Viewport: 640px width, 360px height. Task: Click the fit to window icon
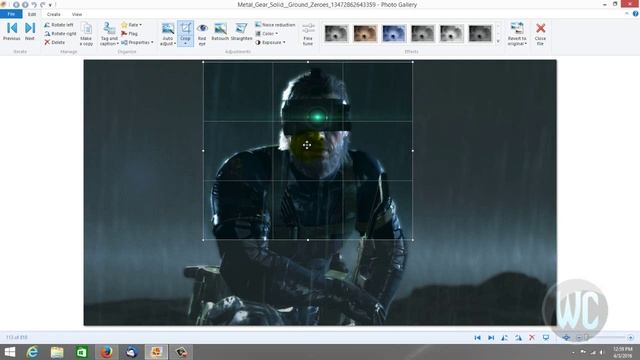pyautogui.click(x=566, y=338)
